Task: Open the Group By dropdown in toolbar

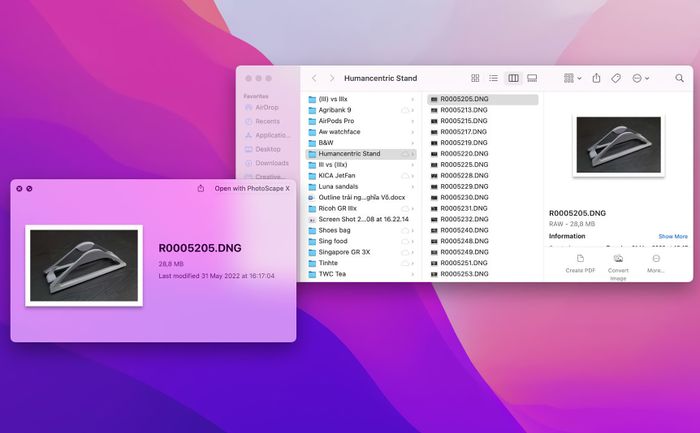Action: [572, 78]
